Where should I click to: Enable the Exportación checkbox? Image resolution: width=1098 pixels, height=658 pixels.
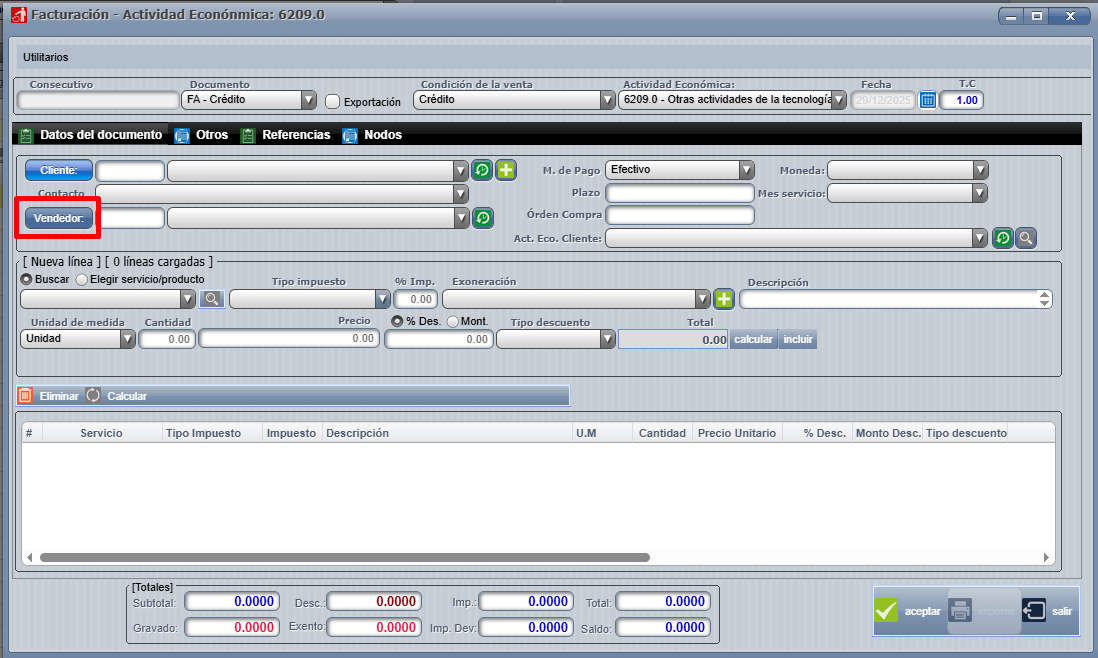(x=331, y=101)
